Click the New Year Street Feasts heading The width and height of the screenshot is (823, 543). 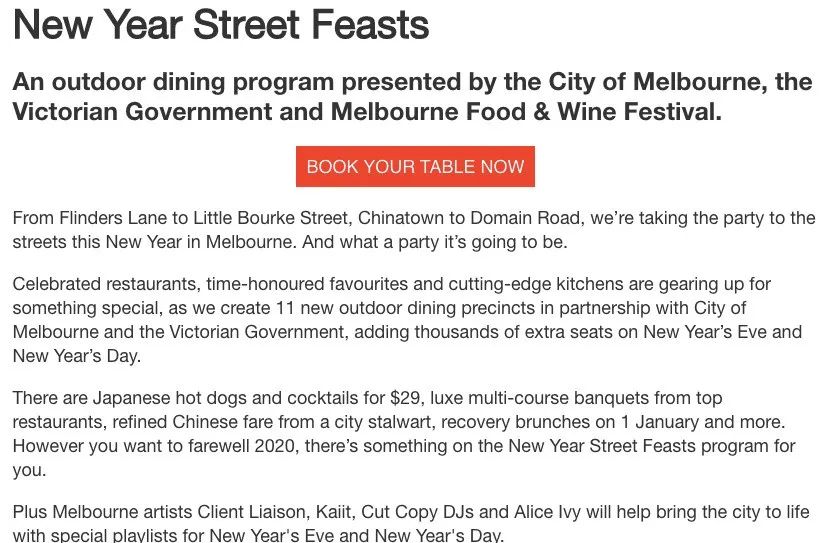(x=221, y=24)
